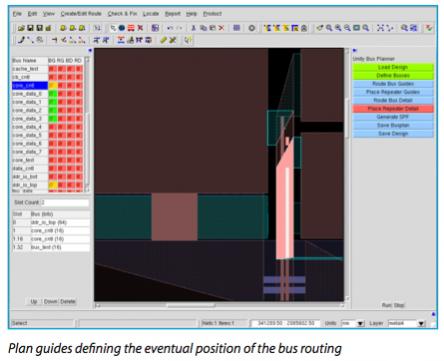
Task: Click the green pencil icon in second toolbar row
Action: click(x=163, y=40)
